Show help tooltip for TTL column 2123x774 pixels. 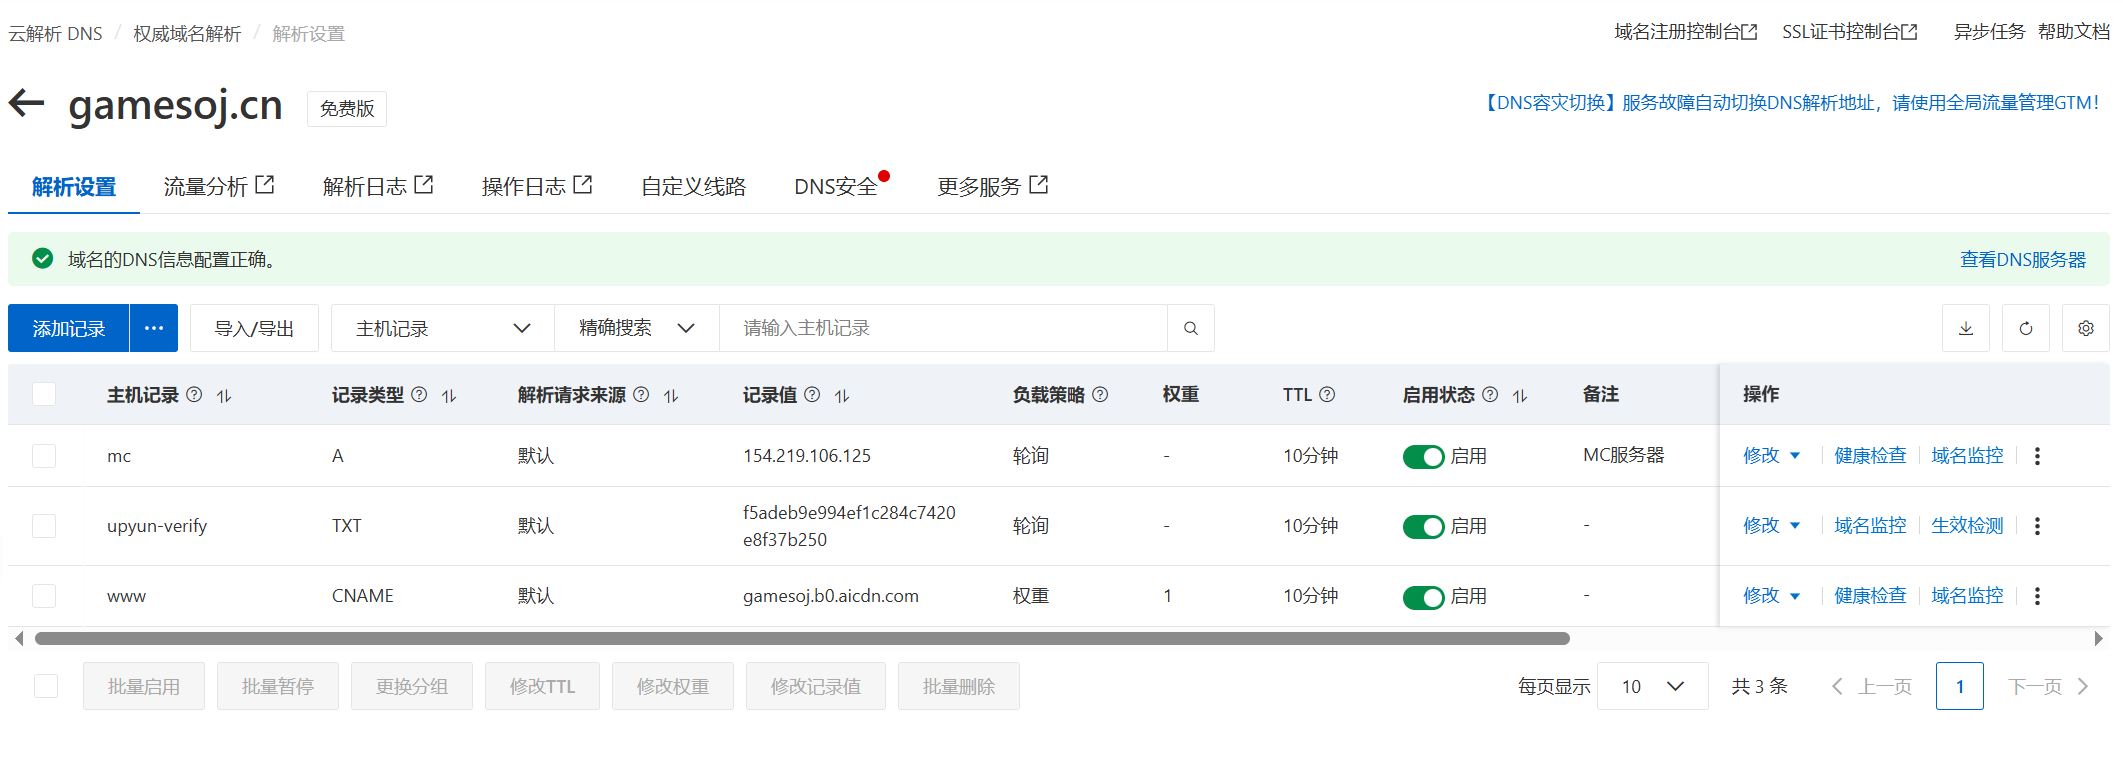coord(1327,395)
